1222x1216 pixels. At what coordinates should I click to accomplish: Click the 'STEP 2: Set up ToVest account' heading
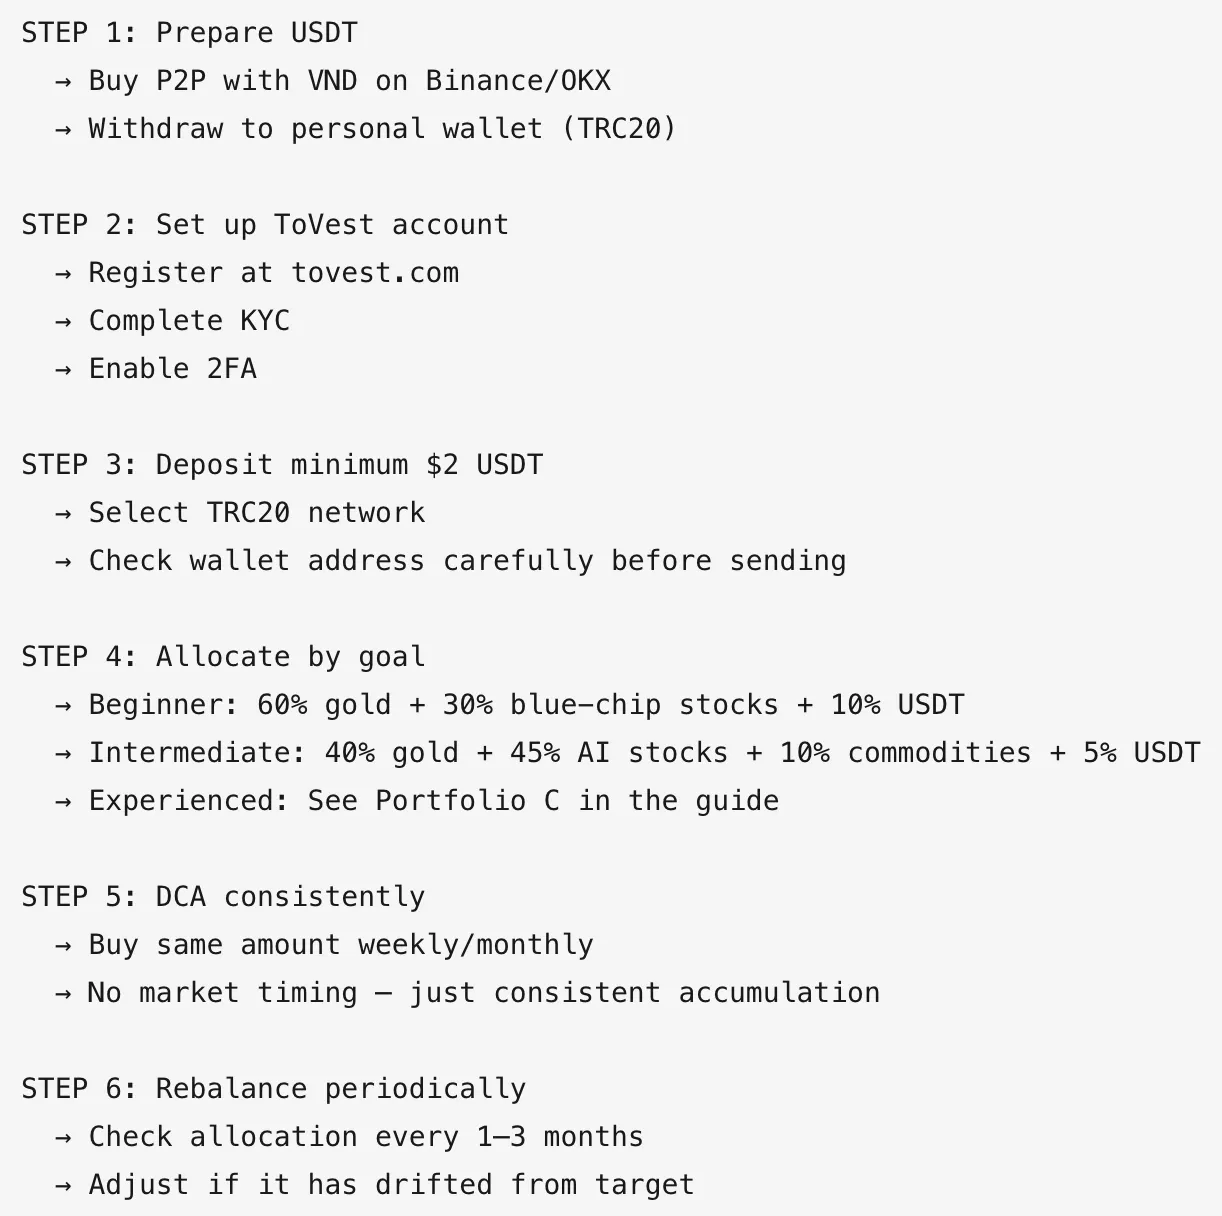pos(265,224)
